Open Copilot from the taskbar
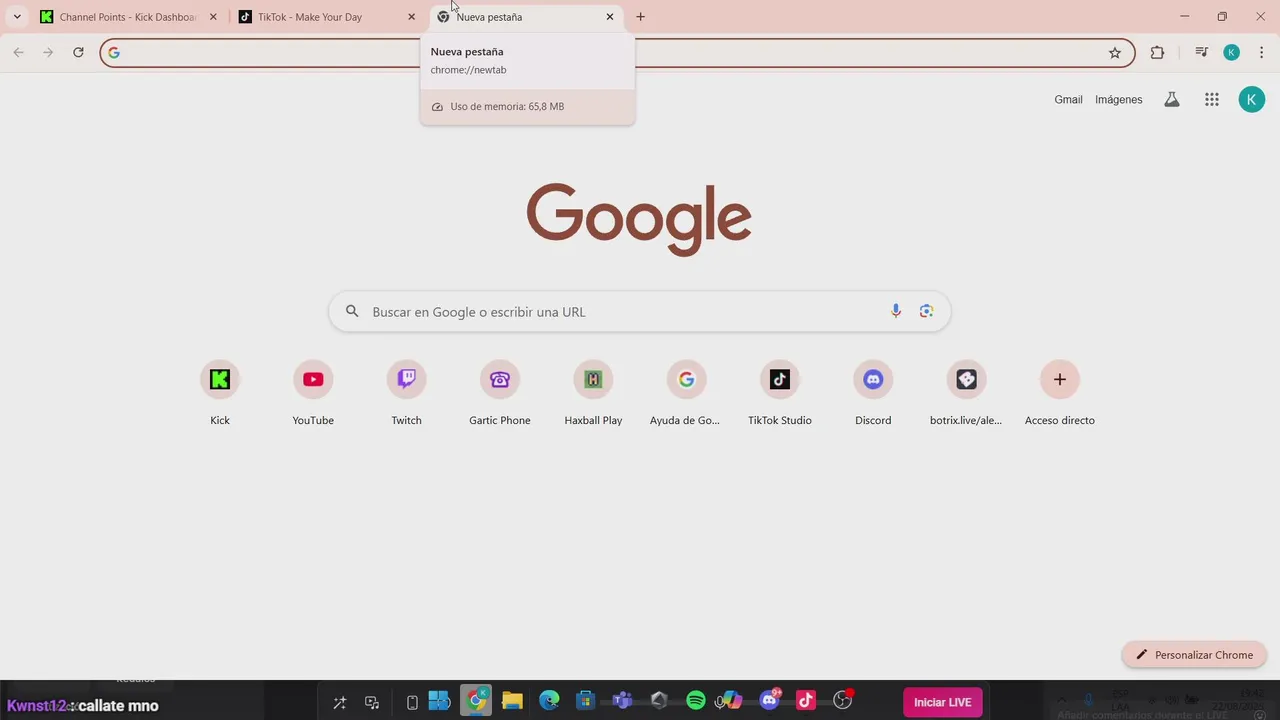Screen dimensions: 1280x720 pyautogui.click(x=733, y=701)
